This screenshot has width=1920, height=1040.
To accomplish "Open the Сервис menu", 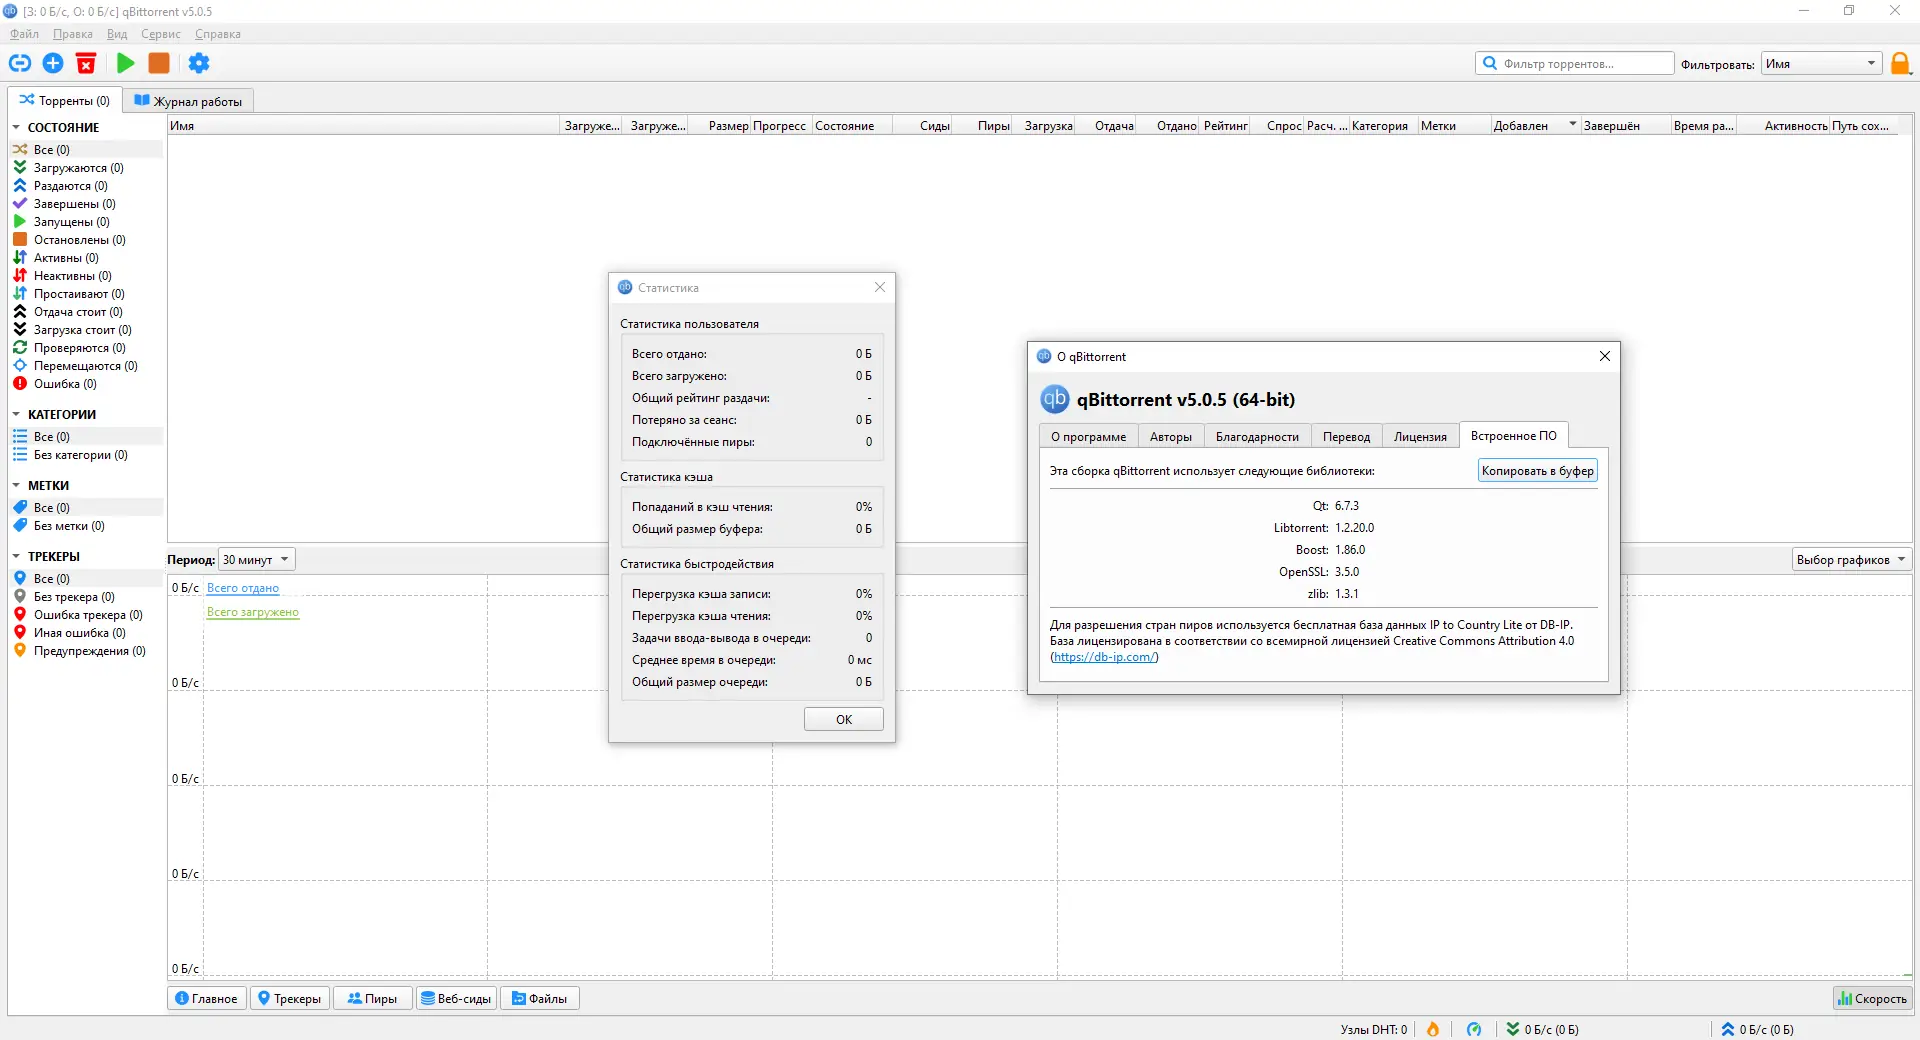I will click(x=161, y=34).
